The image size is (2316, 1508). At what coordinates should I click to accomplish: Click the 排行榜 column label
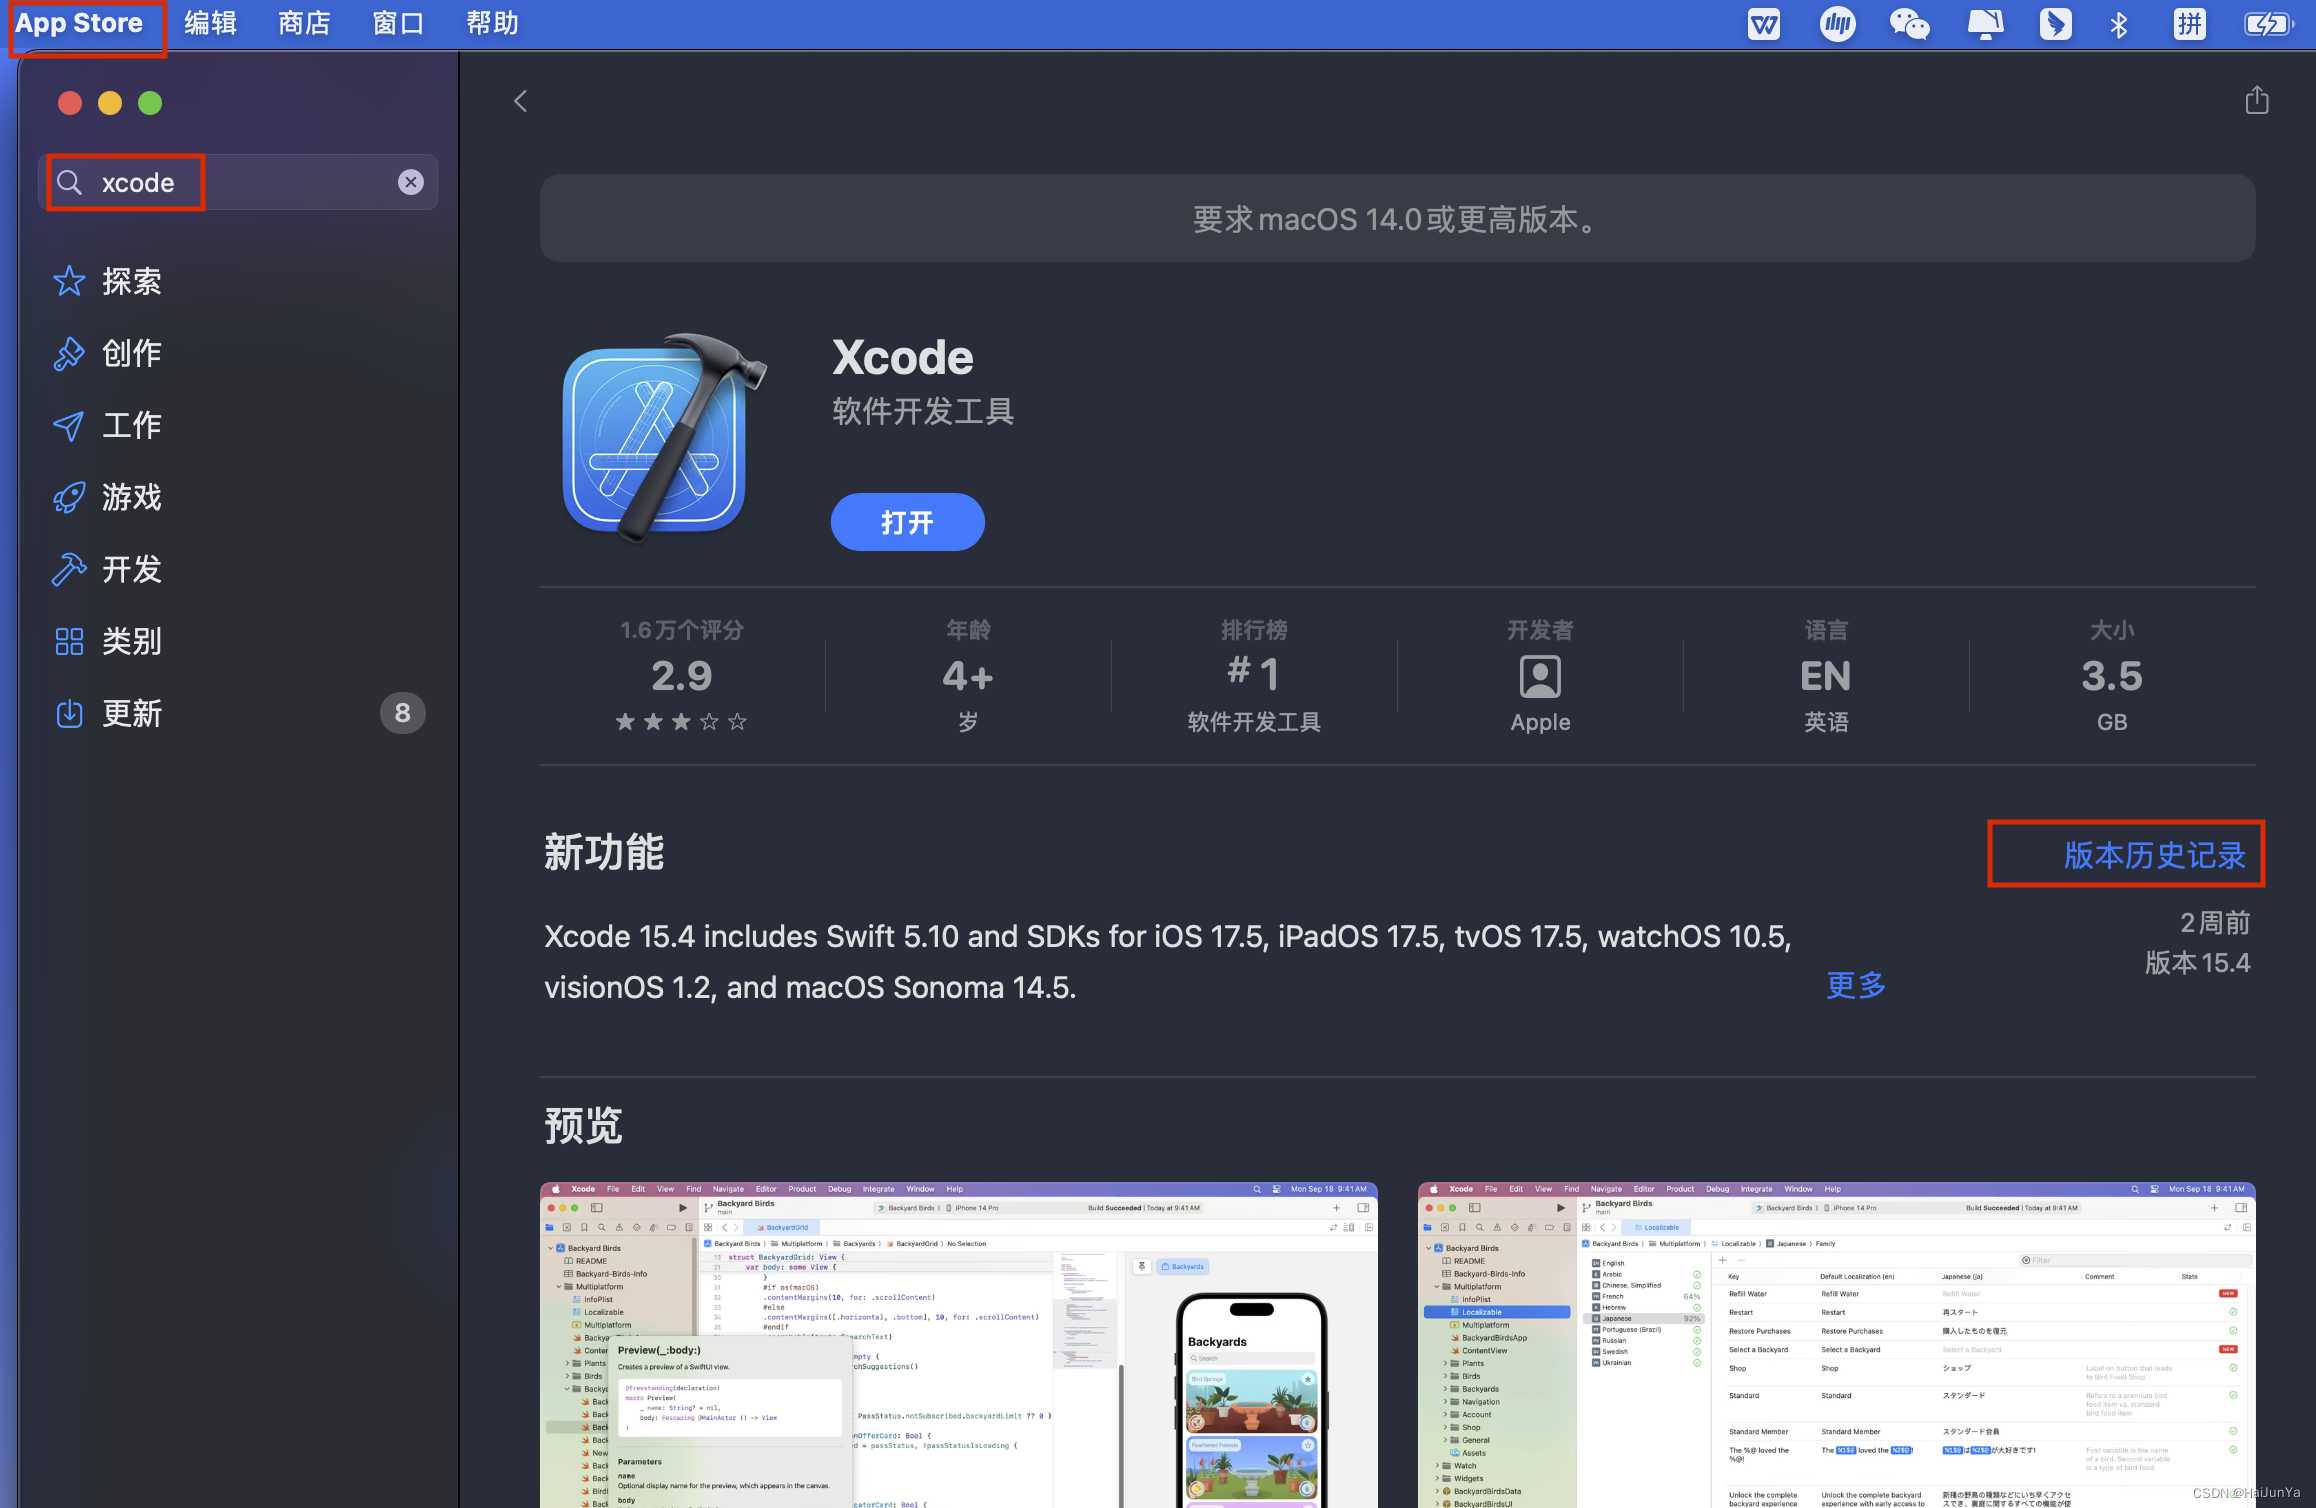(x=1254, y=630)
